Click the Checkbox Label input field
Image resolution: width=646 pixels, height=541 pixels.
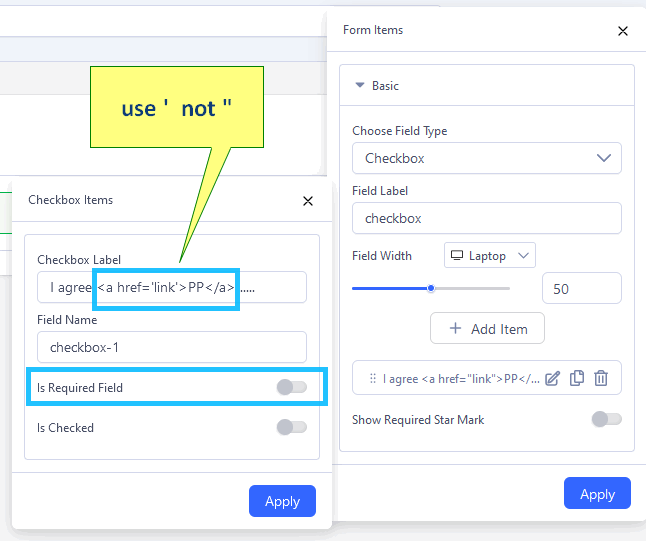pyautogui.click(x=171, y=287)
